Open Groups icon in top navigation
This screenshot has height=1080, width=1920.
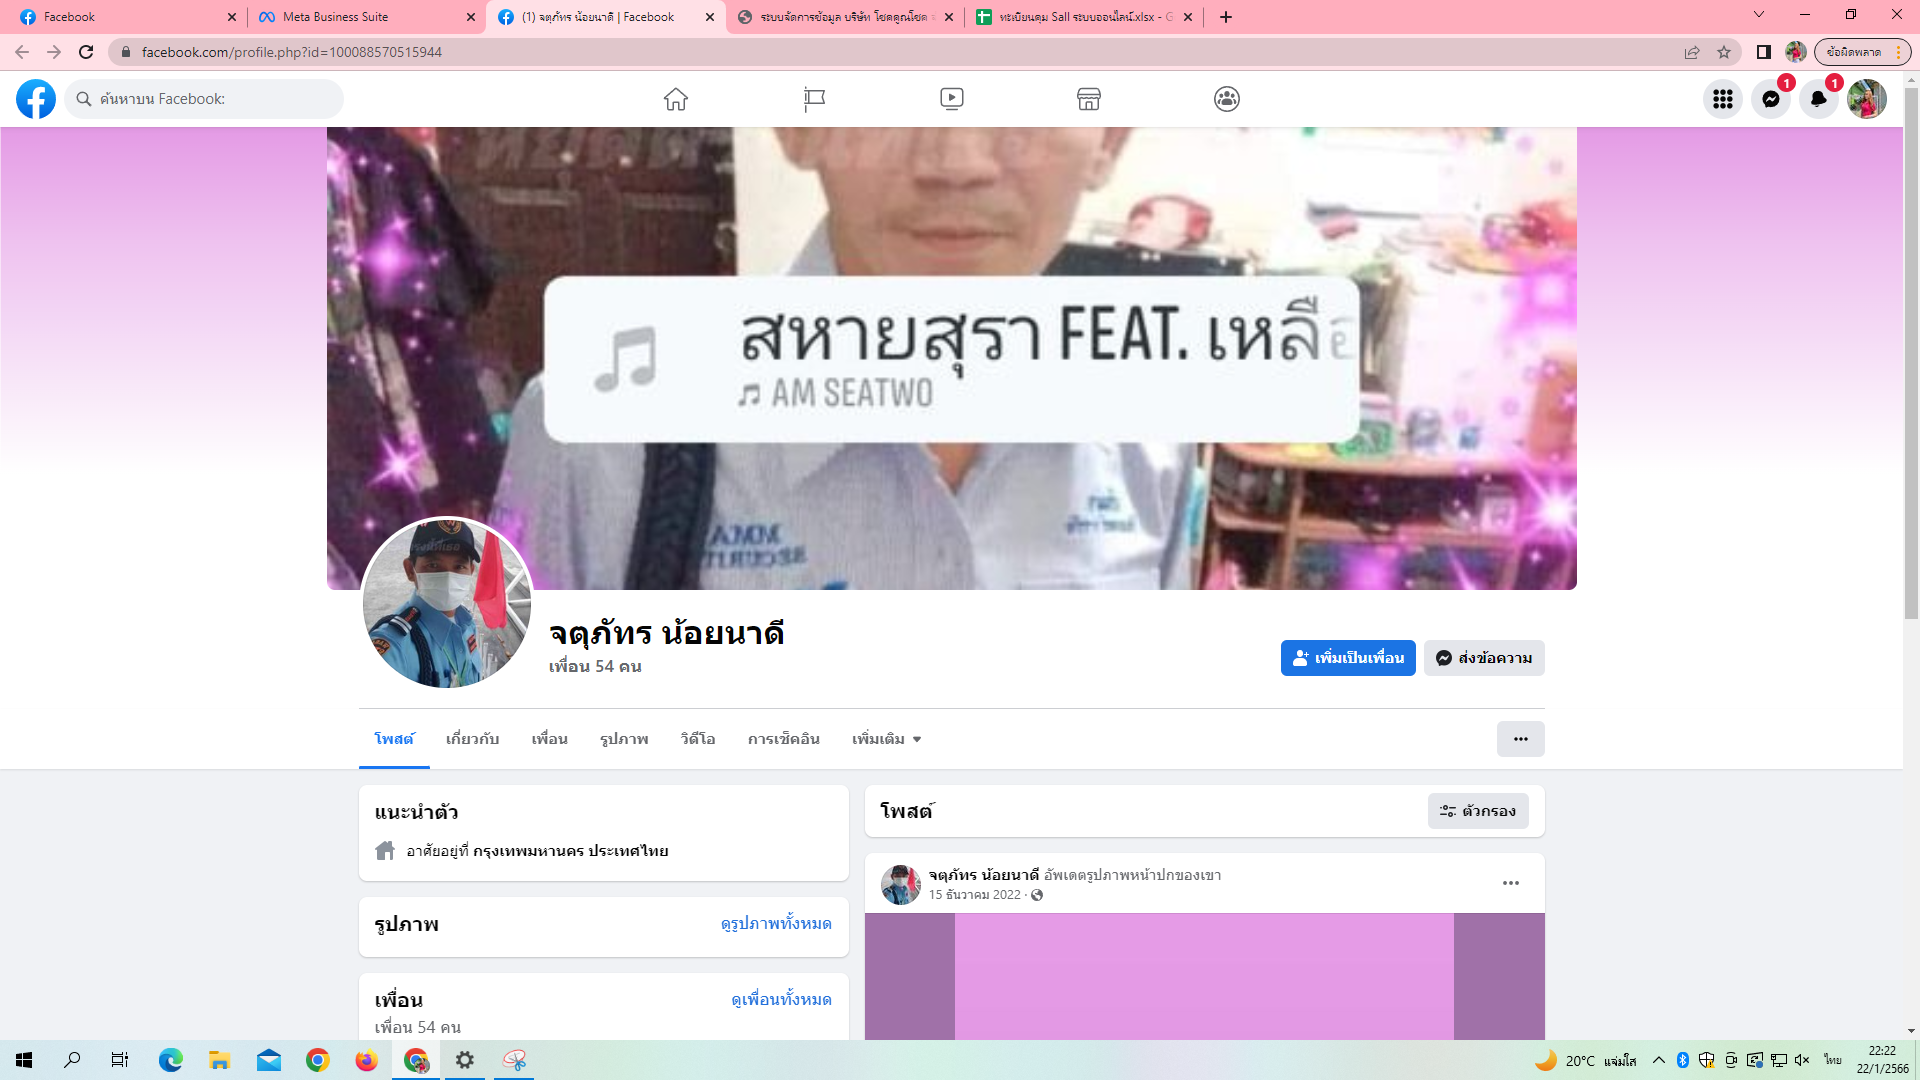1227,99
